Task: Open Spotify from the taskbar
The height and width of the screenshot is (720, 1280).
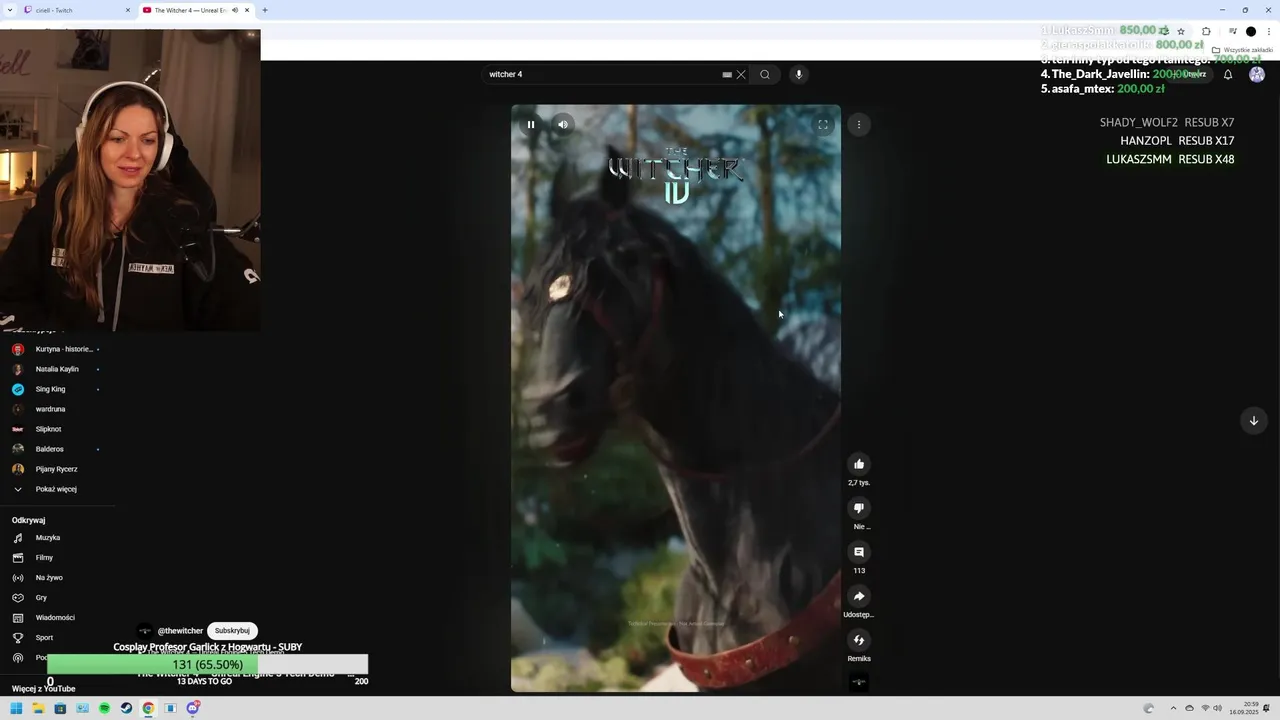Action: coord(104,709)
